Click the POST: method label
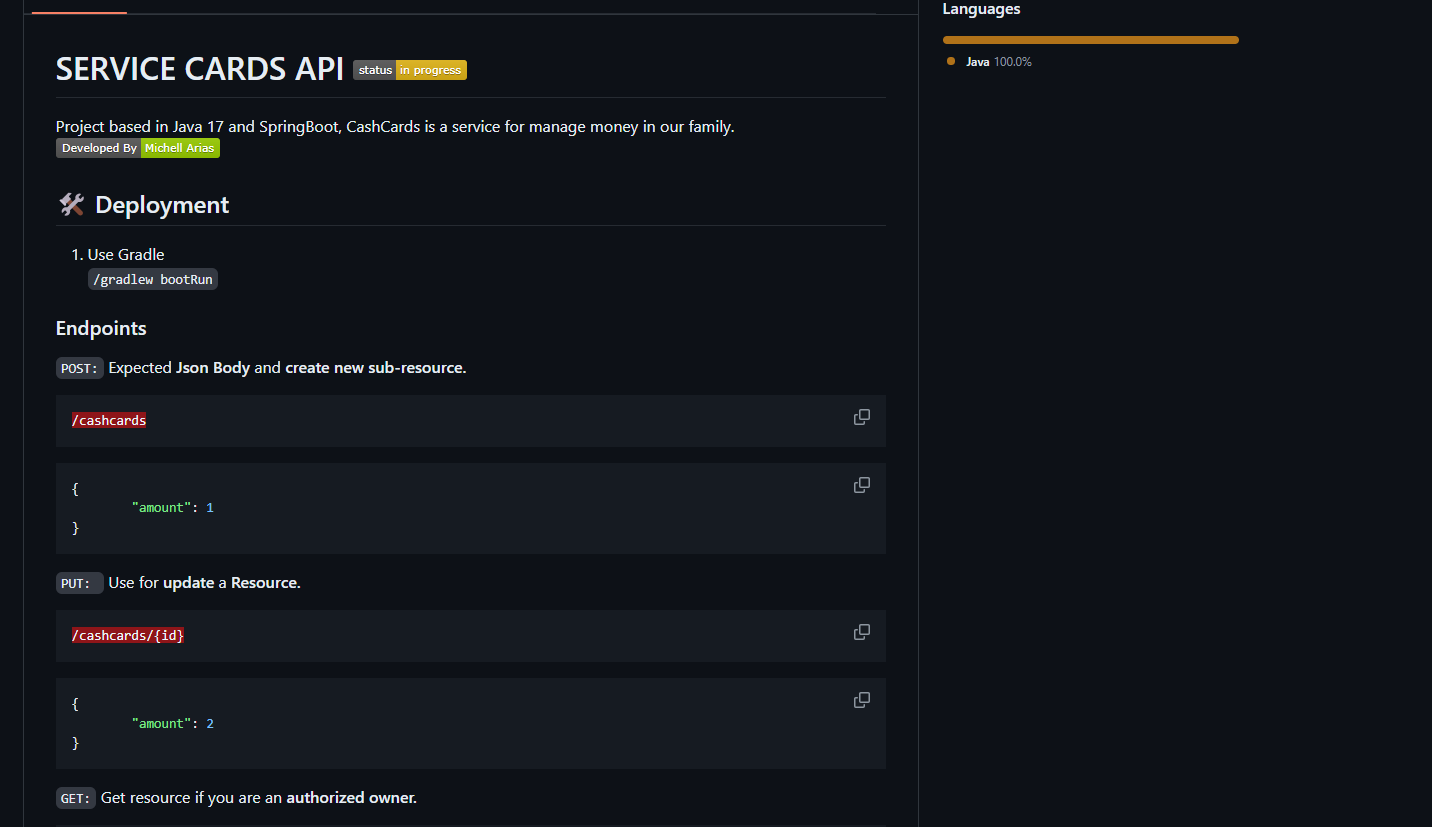The width and height of the screenshot is (1432, 827). 80,368
